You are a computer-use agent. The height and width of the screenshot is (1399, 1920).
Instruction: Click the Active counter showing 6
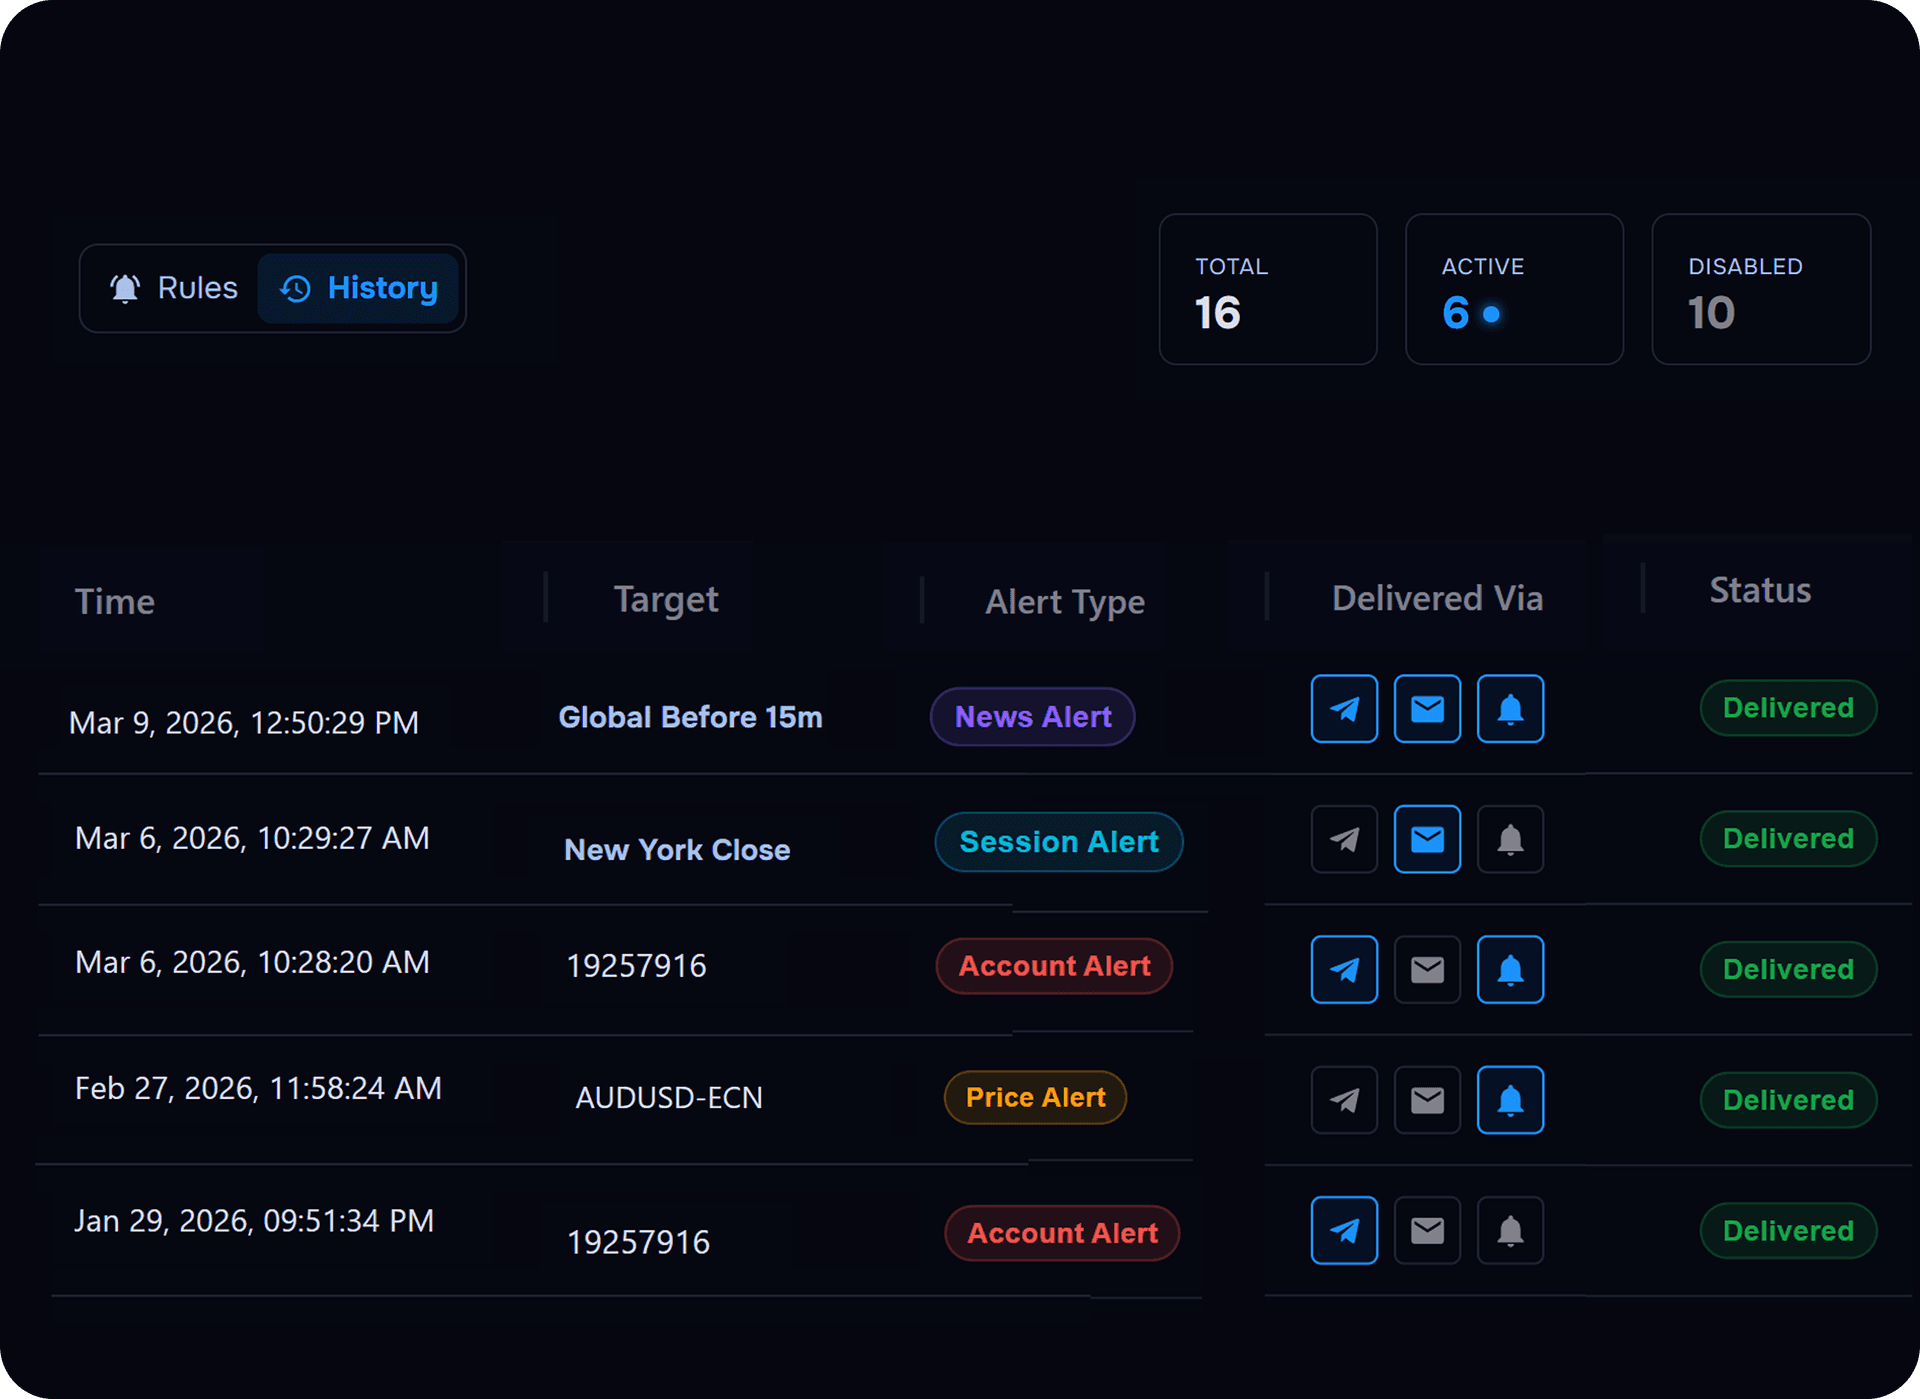[x=1457, y=313]
